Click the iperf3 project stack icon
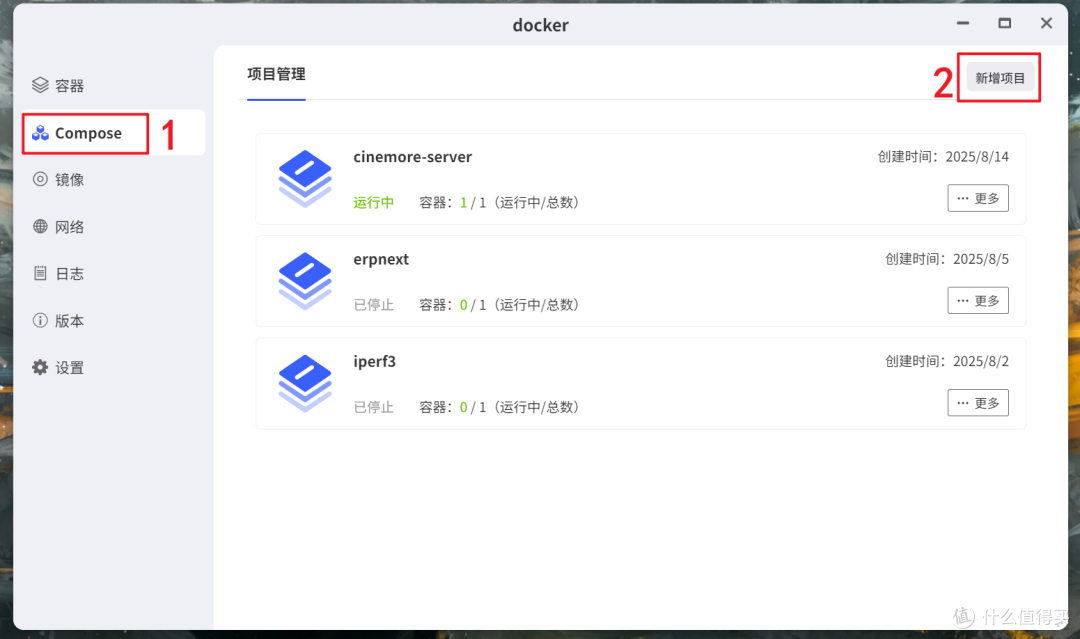This screenshot has height=639, width=1080. tap(305, 383)
